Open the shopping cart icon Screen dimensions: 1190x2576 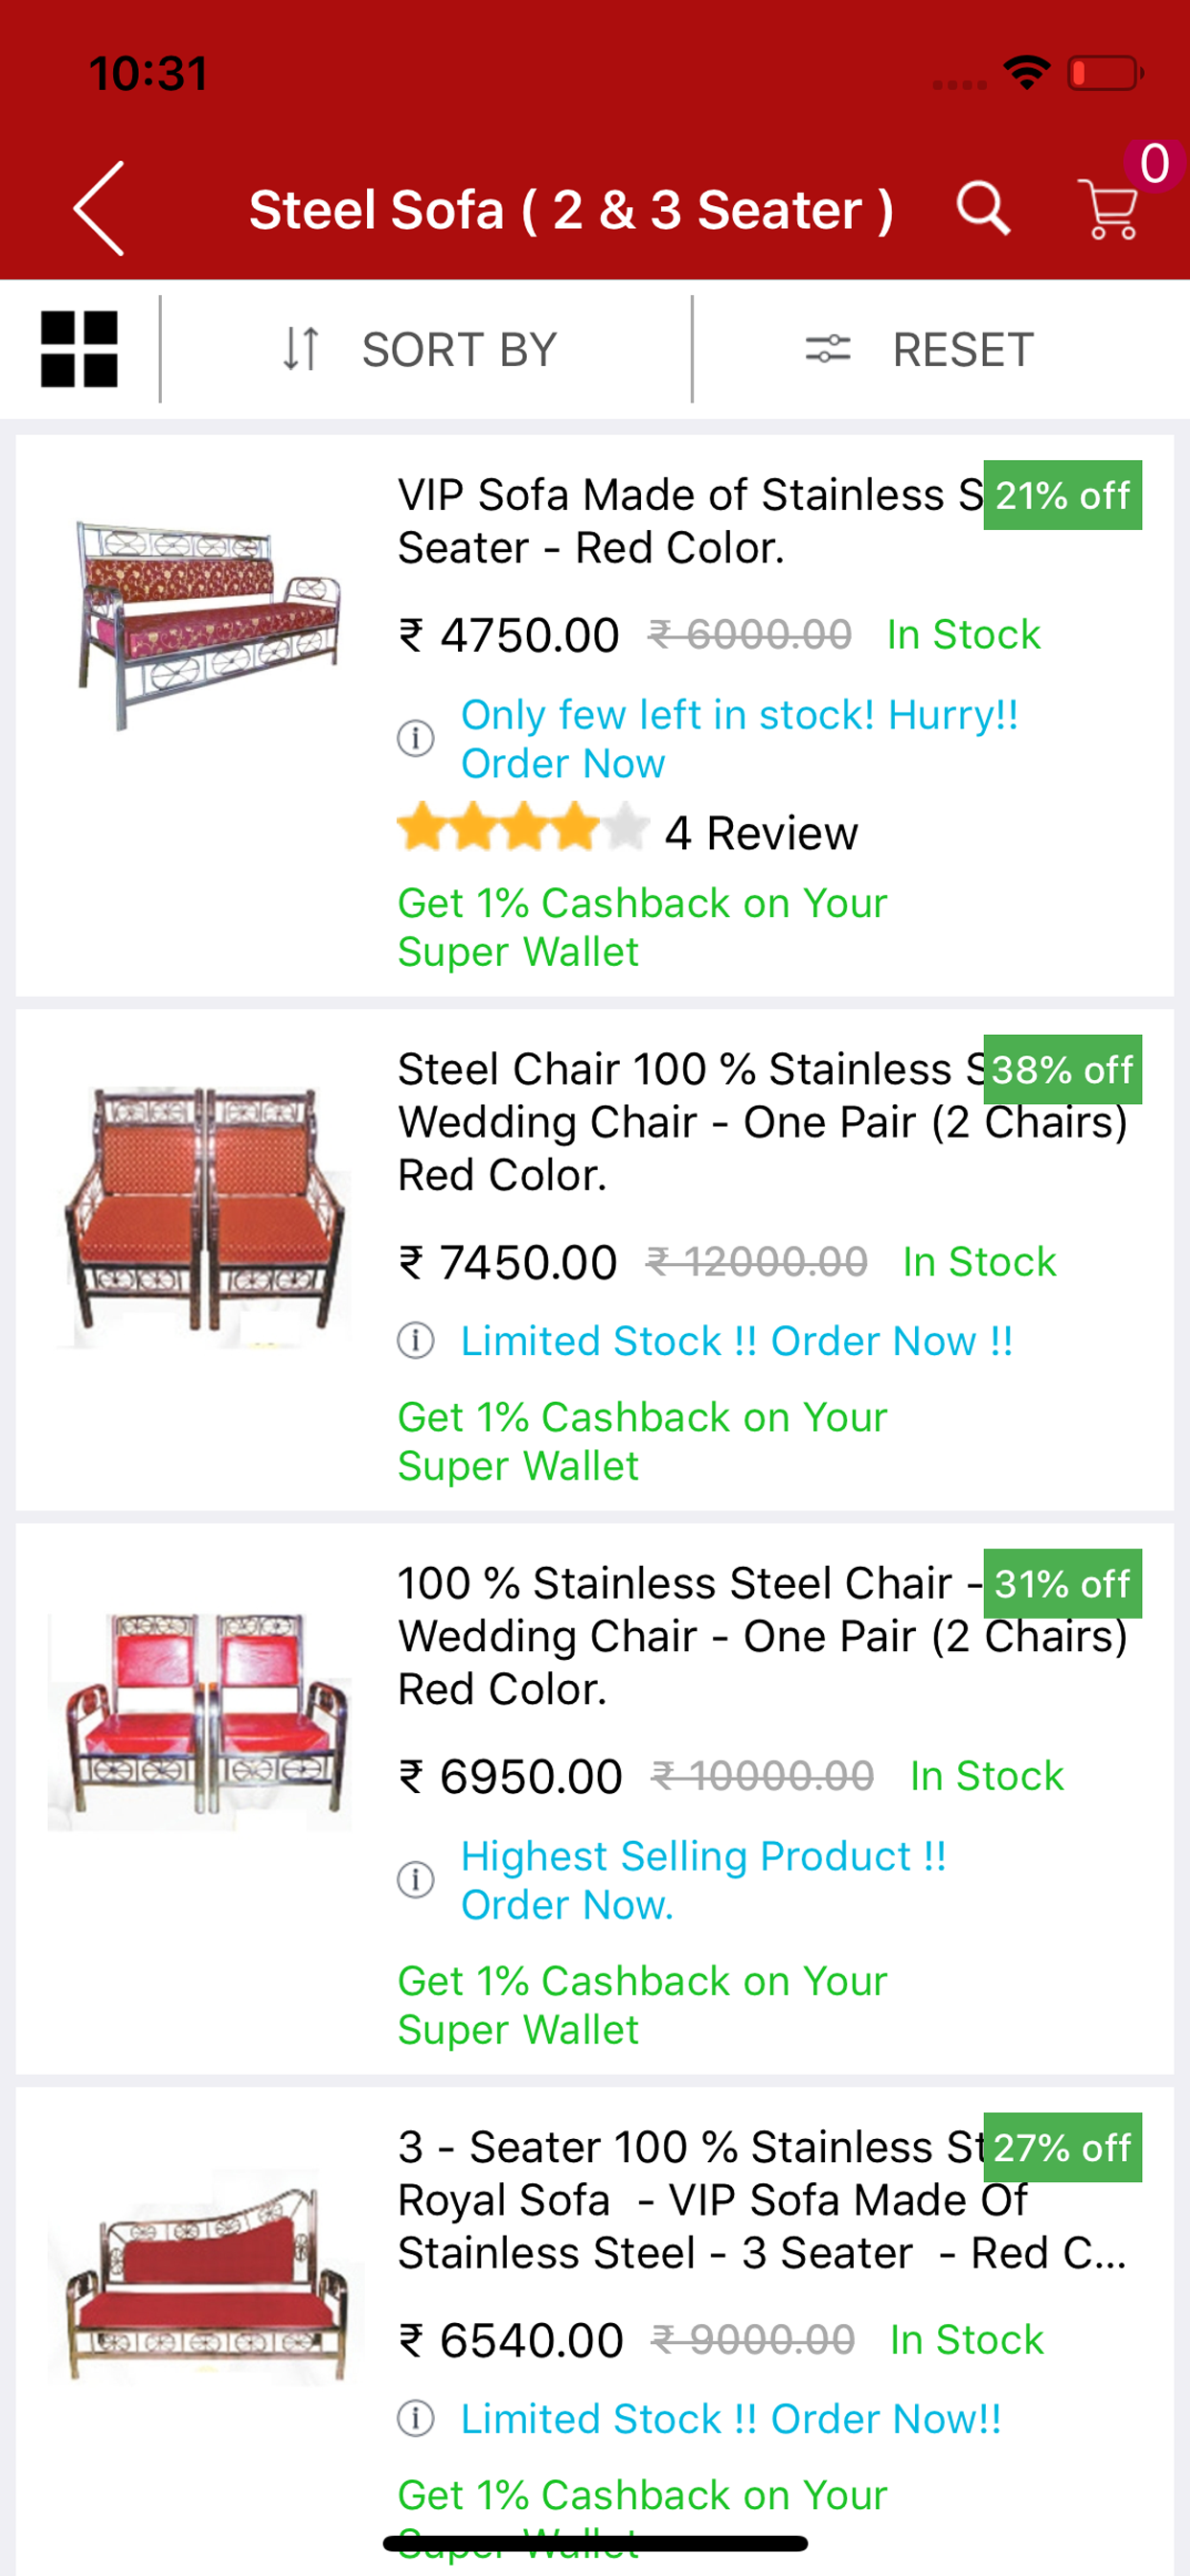1108,208
